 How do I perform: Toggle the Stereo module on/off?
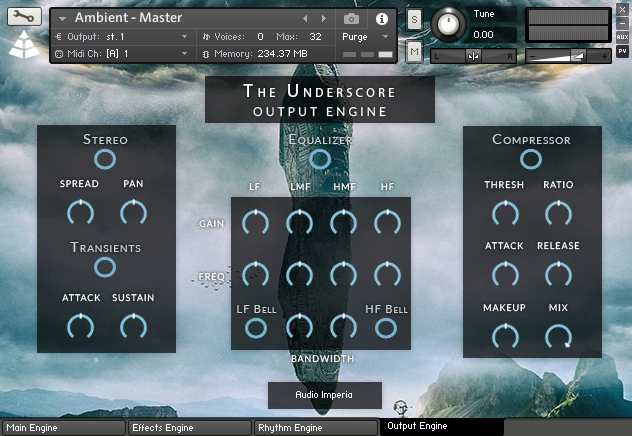[x=105, y=159]
